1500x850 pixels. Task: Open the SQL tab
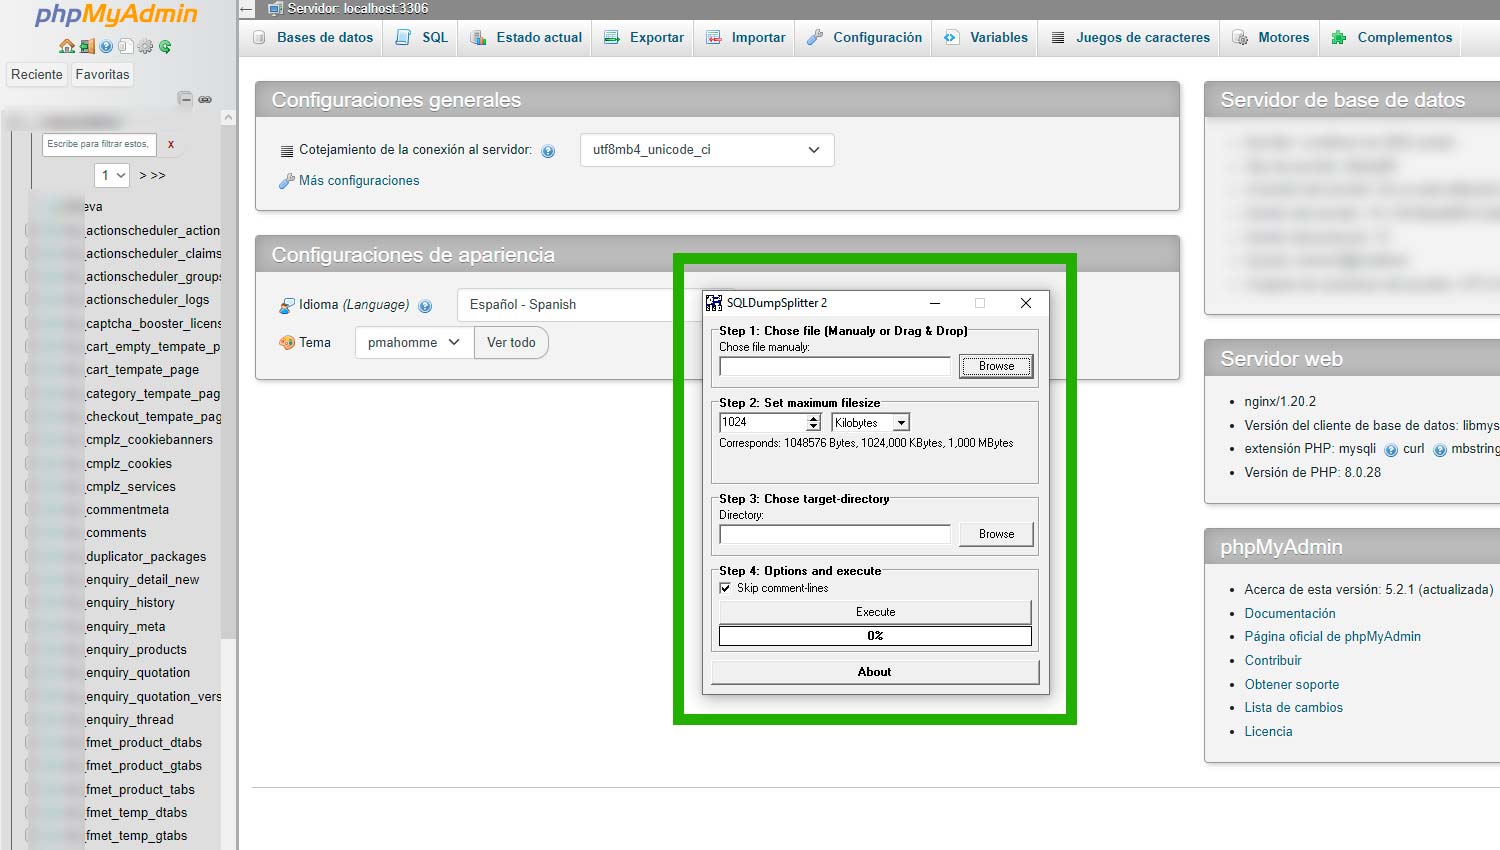click(x=422, y=37)
